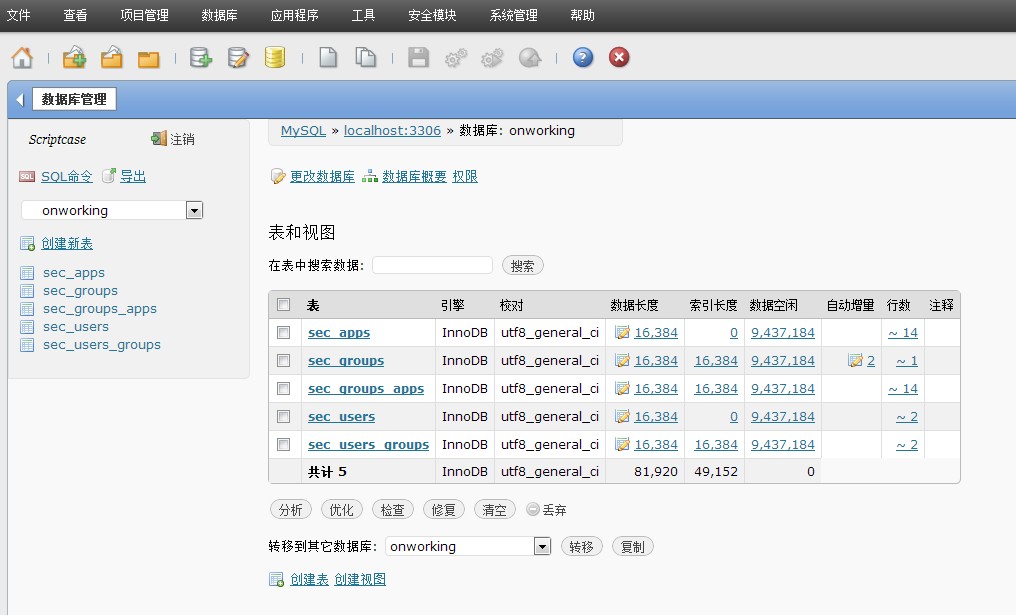Image resolution: width=1016 pixels, height=615 pixels.
Task: Check the sec_groups row checkbox
Action: 283,360
